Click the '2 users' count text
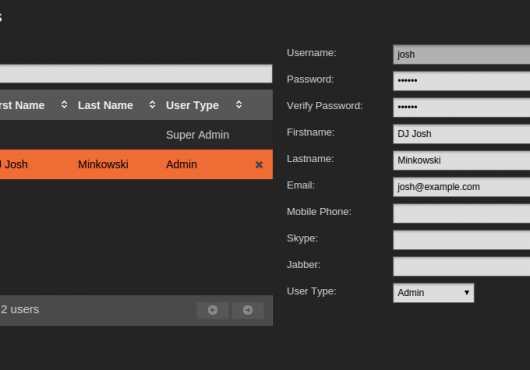This screenshot has height=370, width=530. (x=20, y=310)
